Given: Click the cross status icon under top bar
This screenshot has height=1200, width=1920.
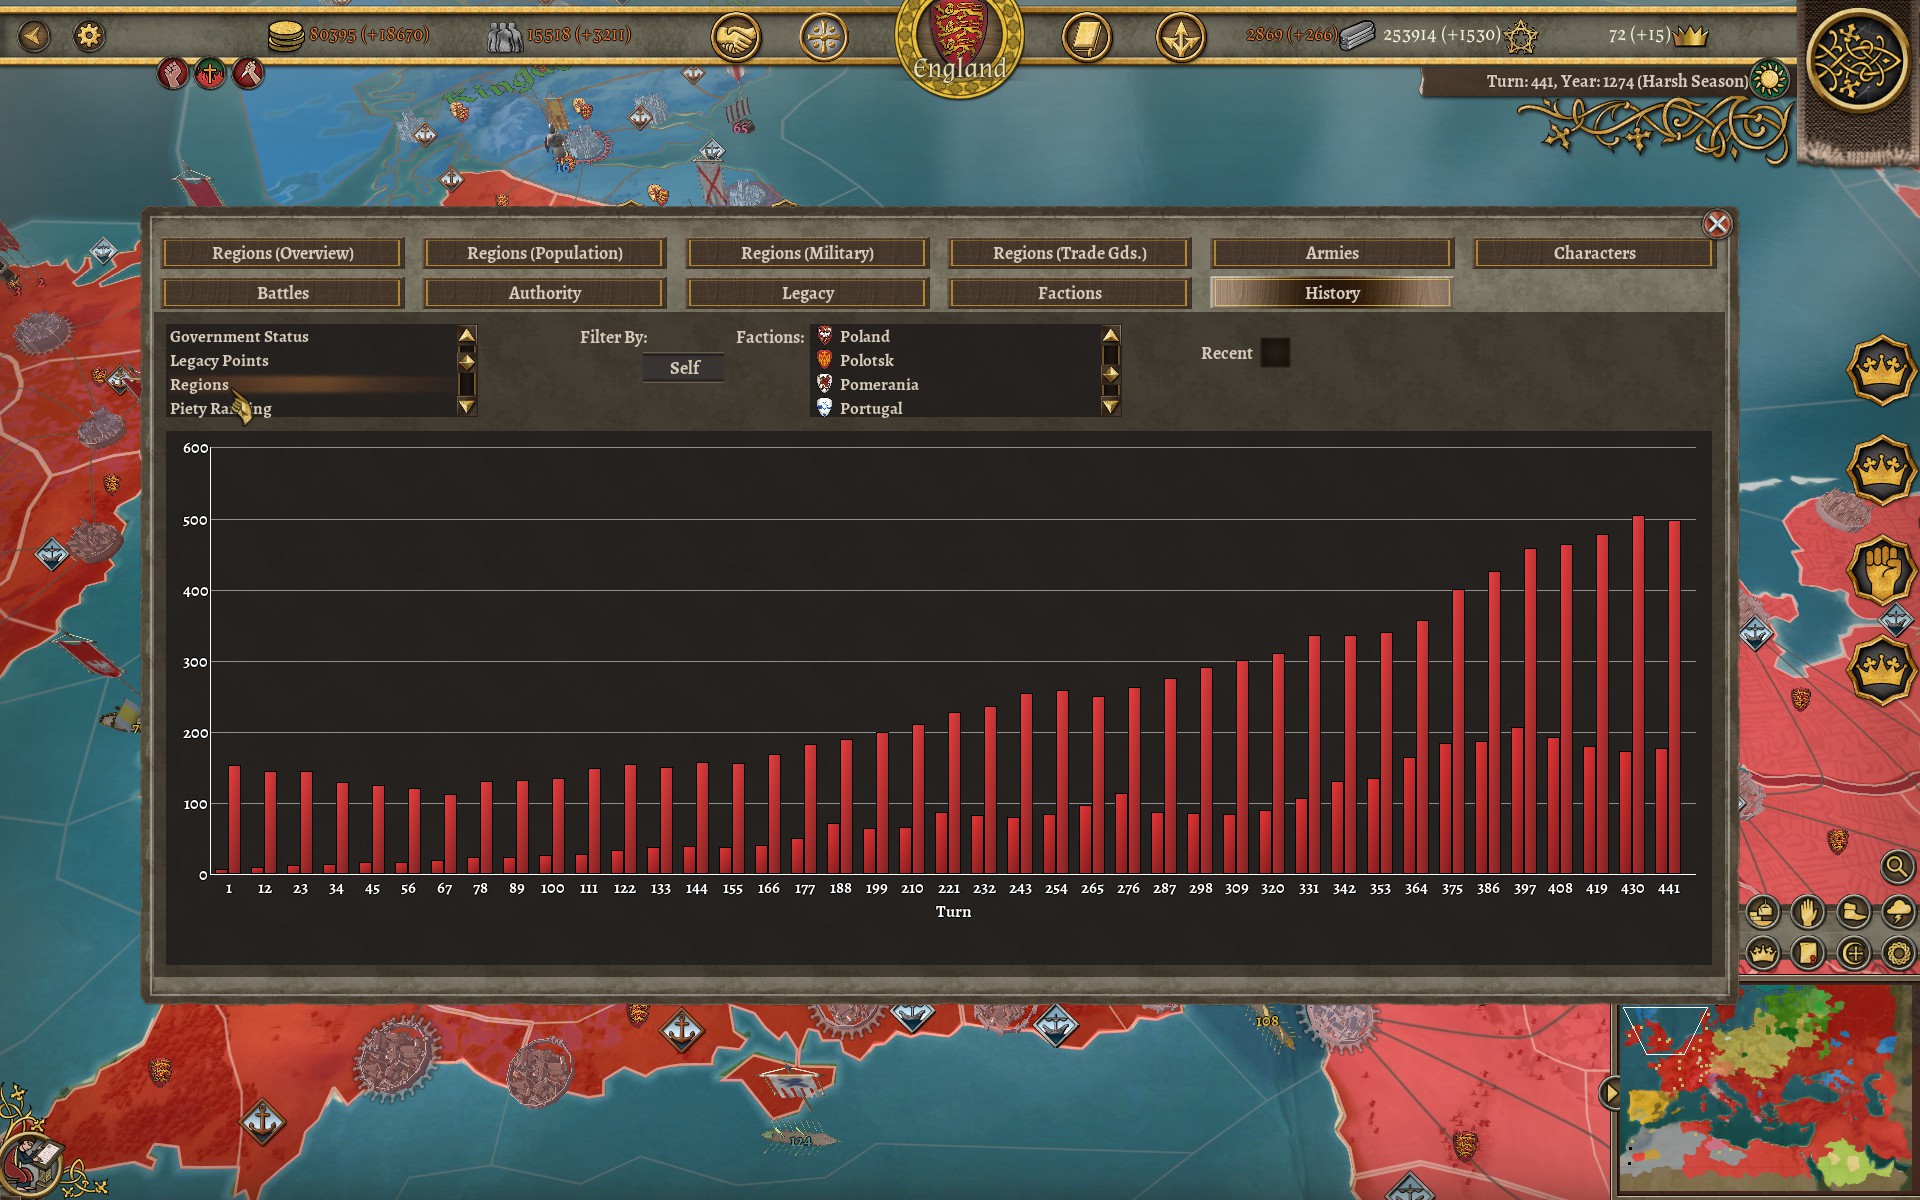Looking at the screenshot, I should click(210, 73).
